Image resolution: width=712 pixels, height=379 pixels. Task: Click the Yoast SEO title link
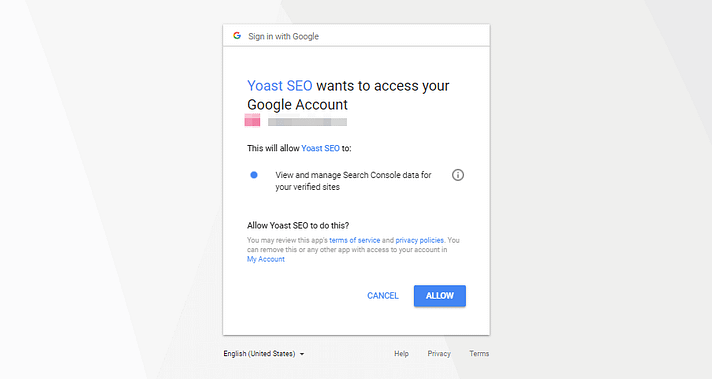point(280,85)
